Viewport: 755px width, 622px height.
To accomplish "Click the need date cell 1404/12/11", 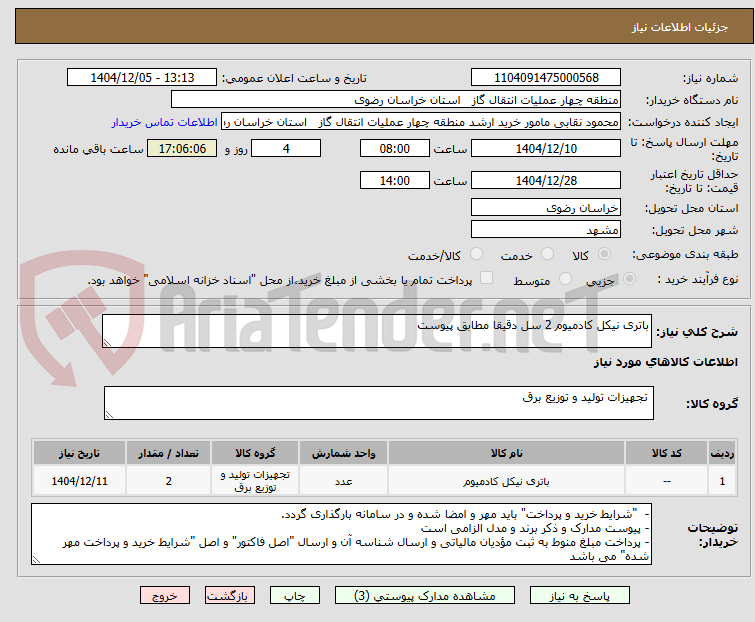I will click(79, 480).
